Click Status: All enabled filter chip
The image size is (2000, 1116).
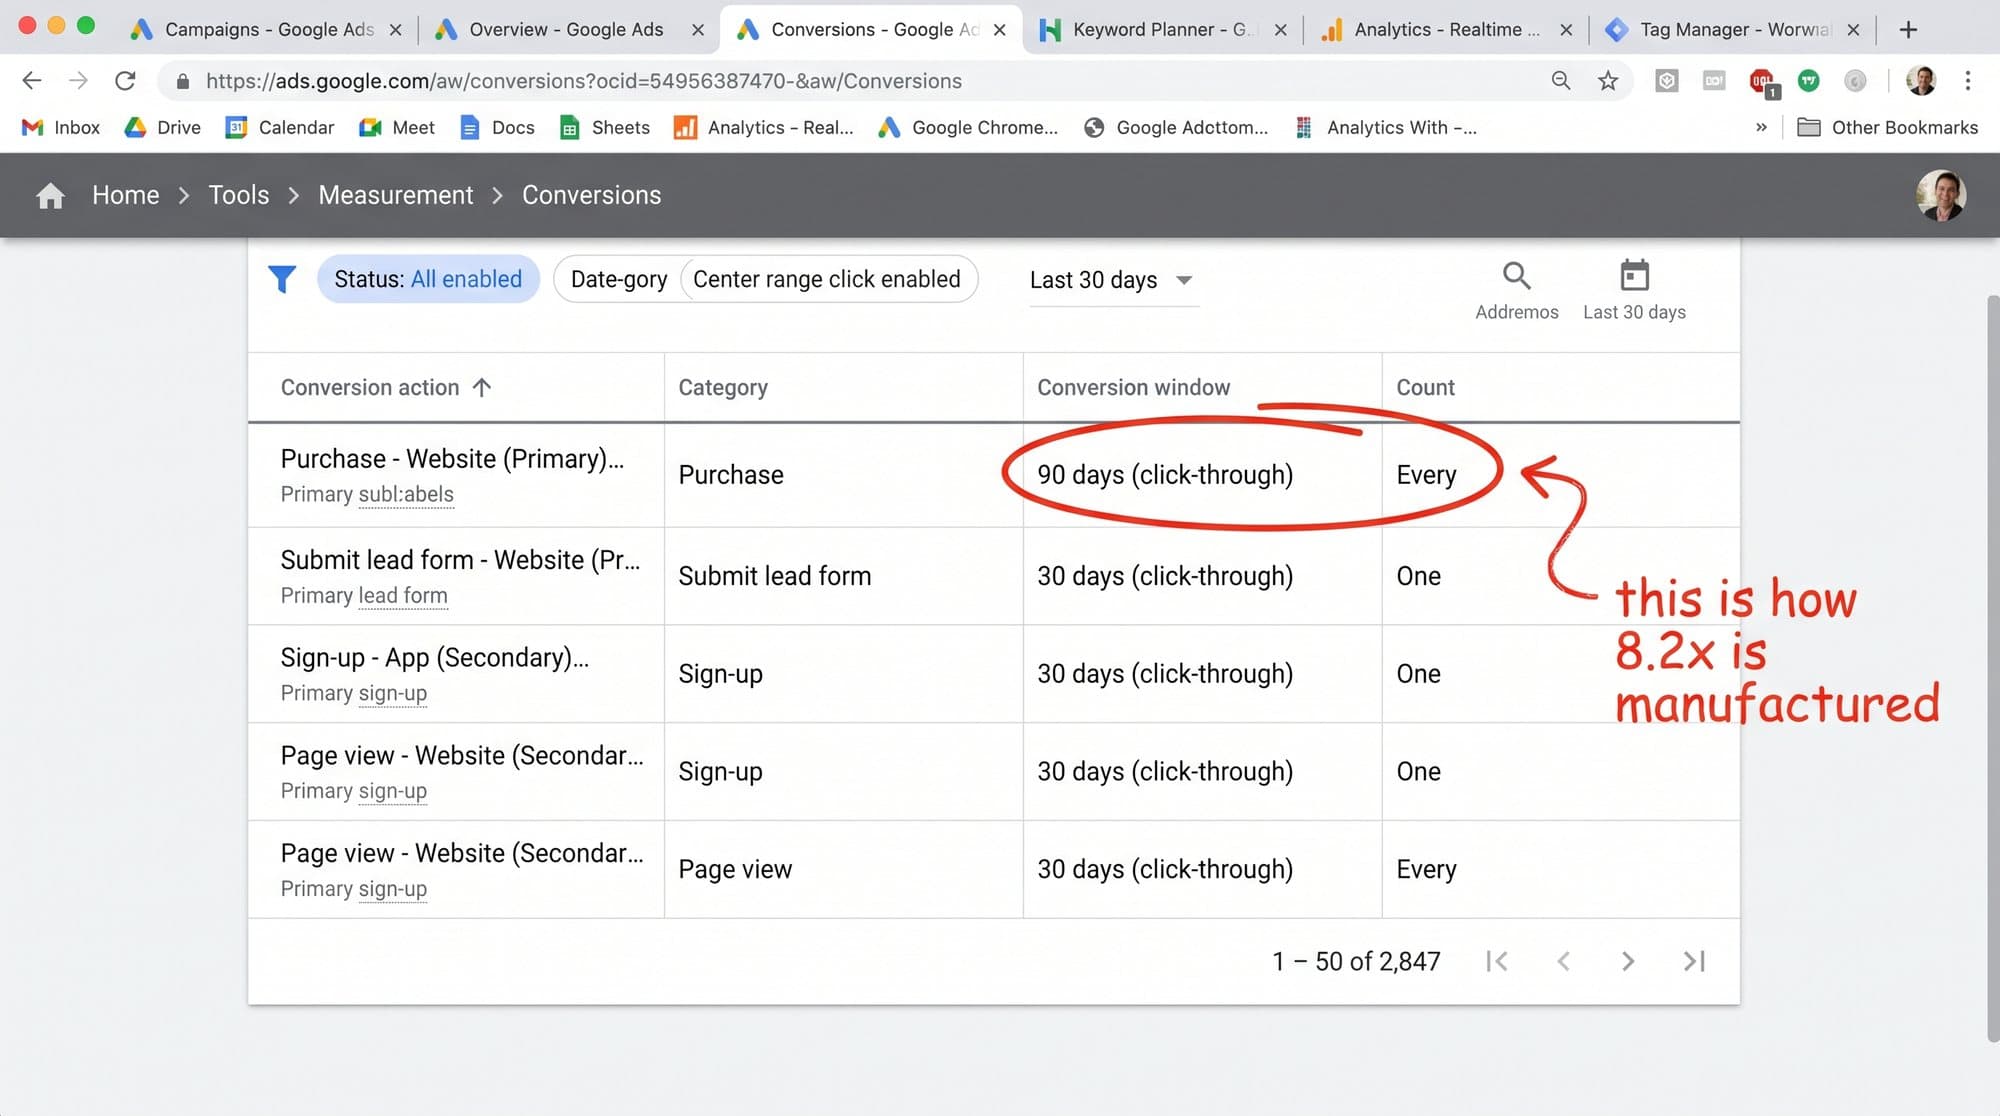point(428,279)
